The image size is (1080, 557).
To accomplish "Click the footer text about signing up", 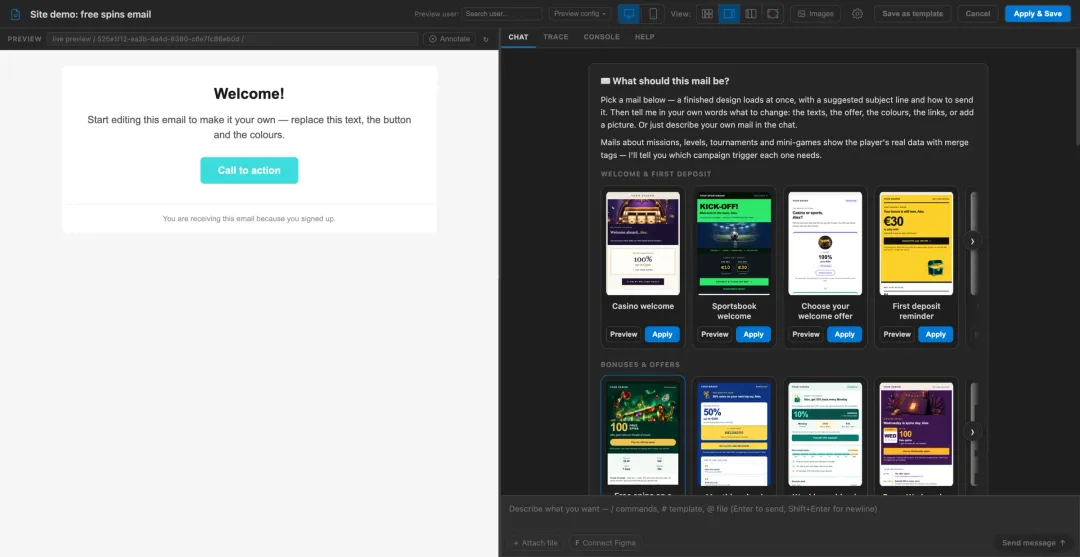I will point(249,218).
